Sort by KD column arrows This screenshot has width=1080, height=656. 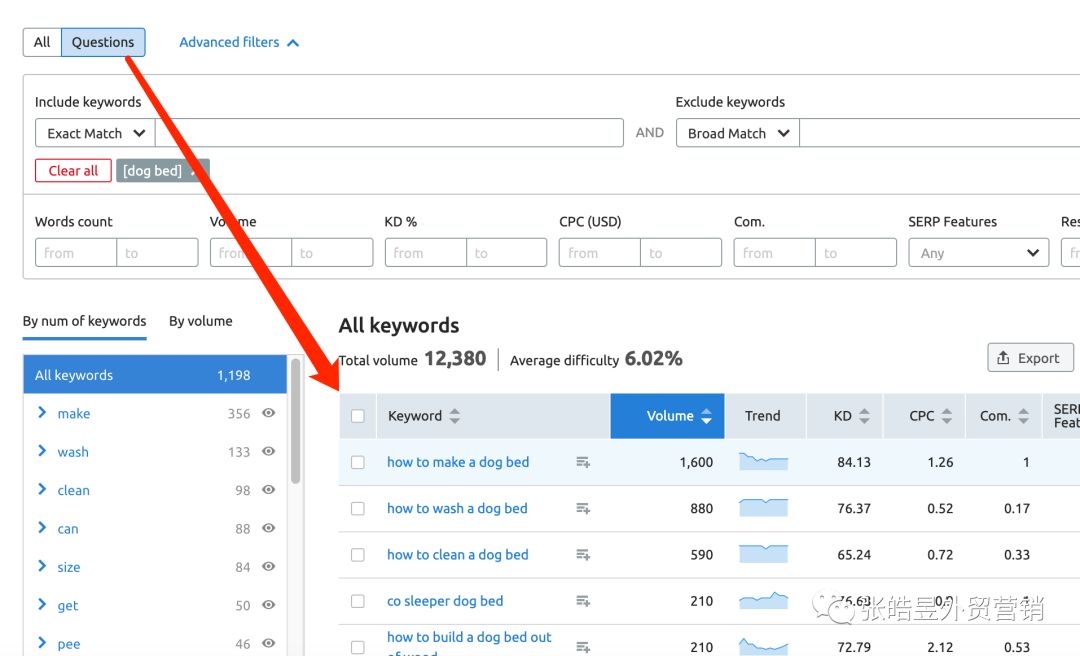tap(864, 416)
